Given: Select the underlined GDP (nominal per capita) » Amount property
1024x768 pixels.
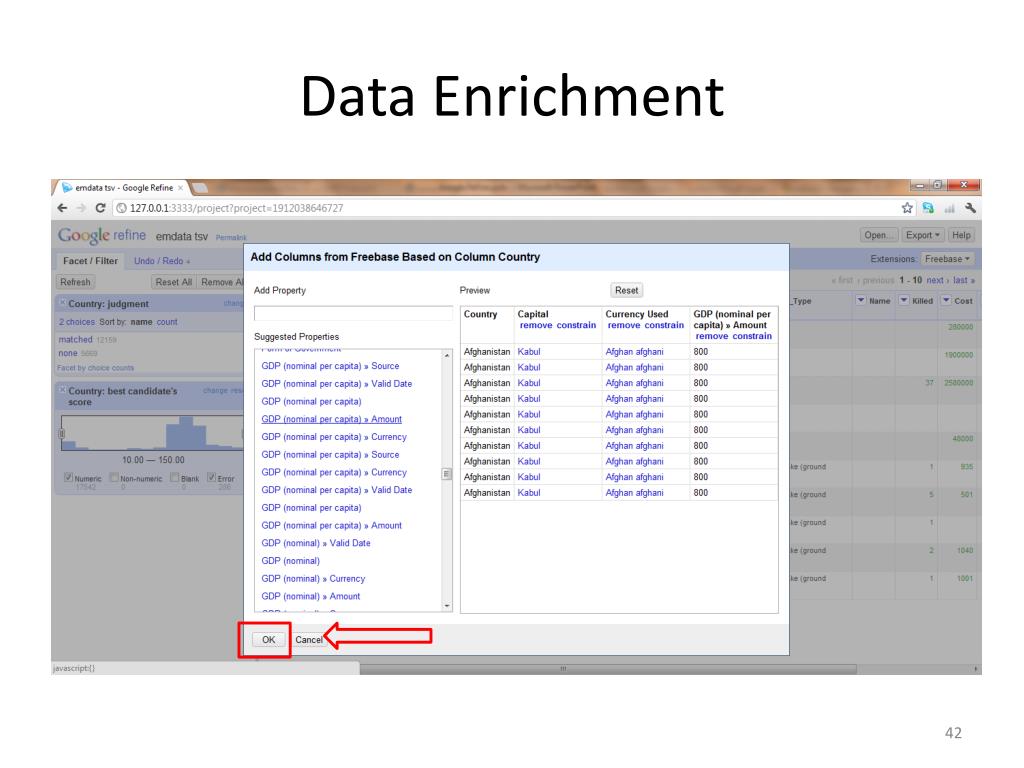Looking at the screenshot, I should coord(332,419).
